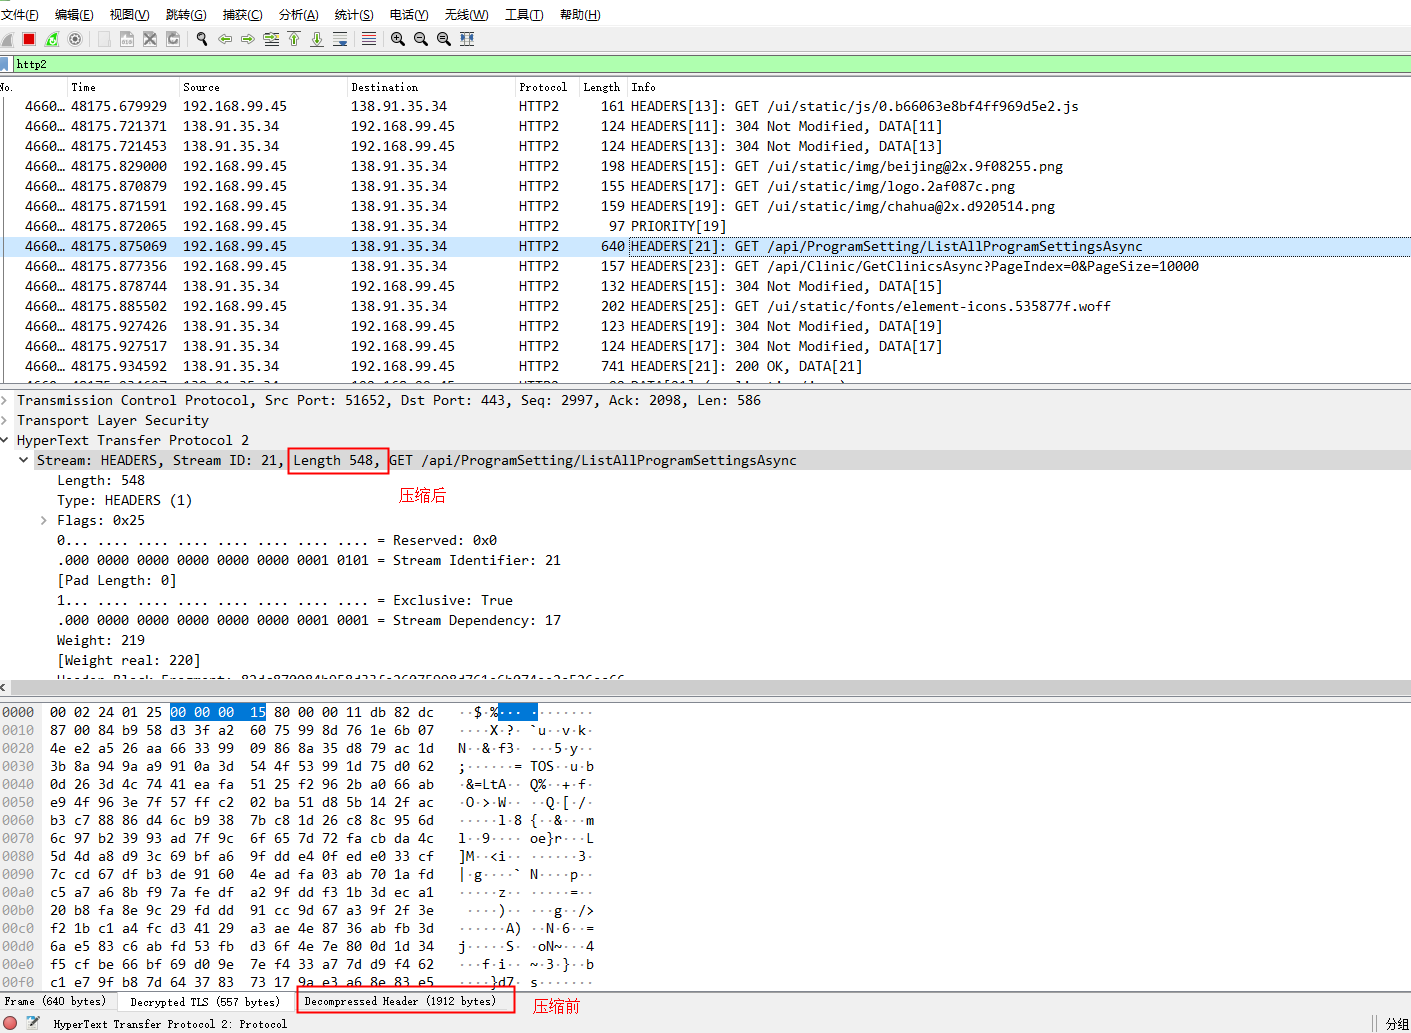
Task: Sort packets by Destination column header
Action: click(x=431, y=87)
